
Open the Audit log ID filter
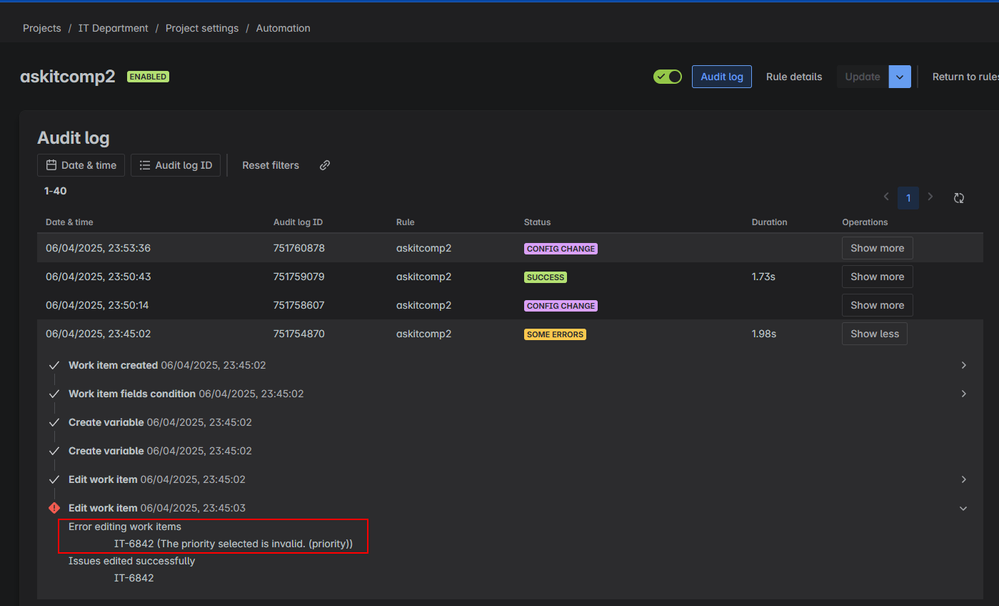pos(176,165)
